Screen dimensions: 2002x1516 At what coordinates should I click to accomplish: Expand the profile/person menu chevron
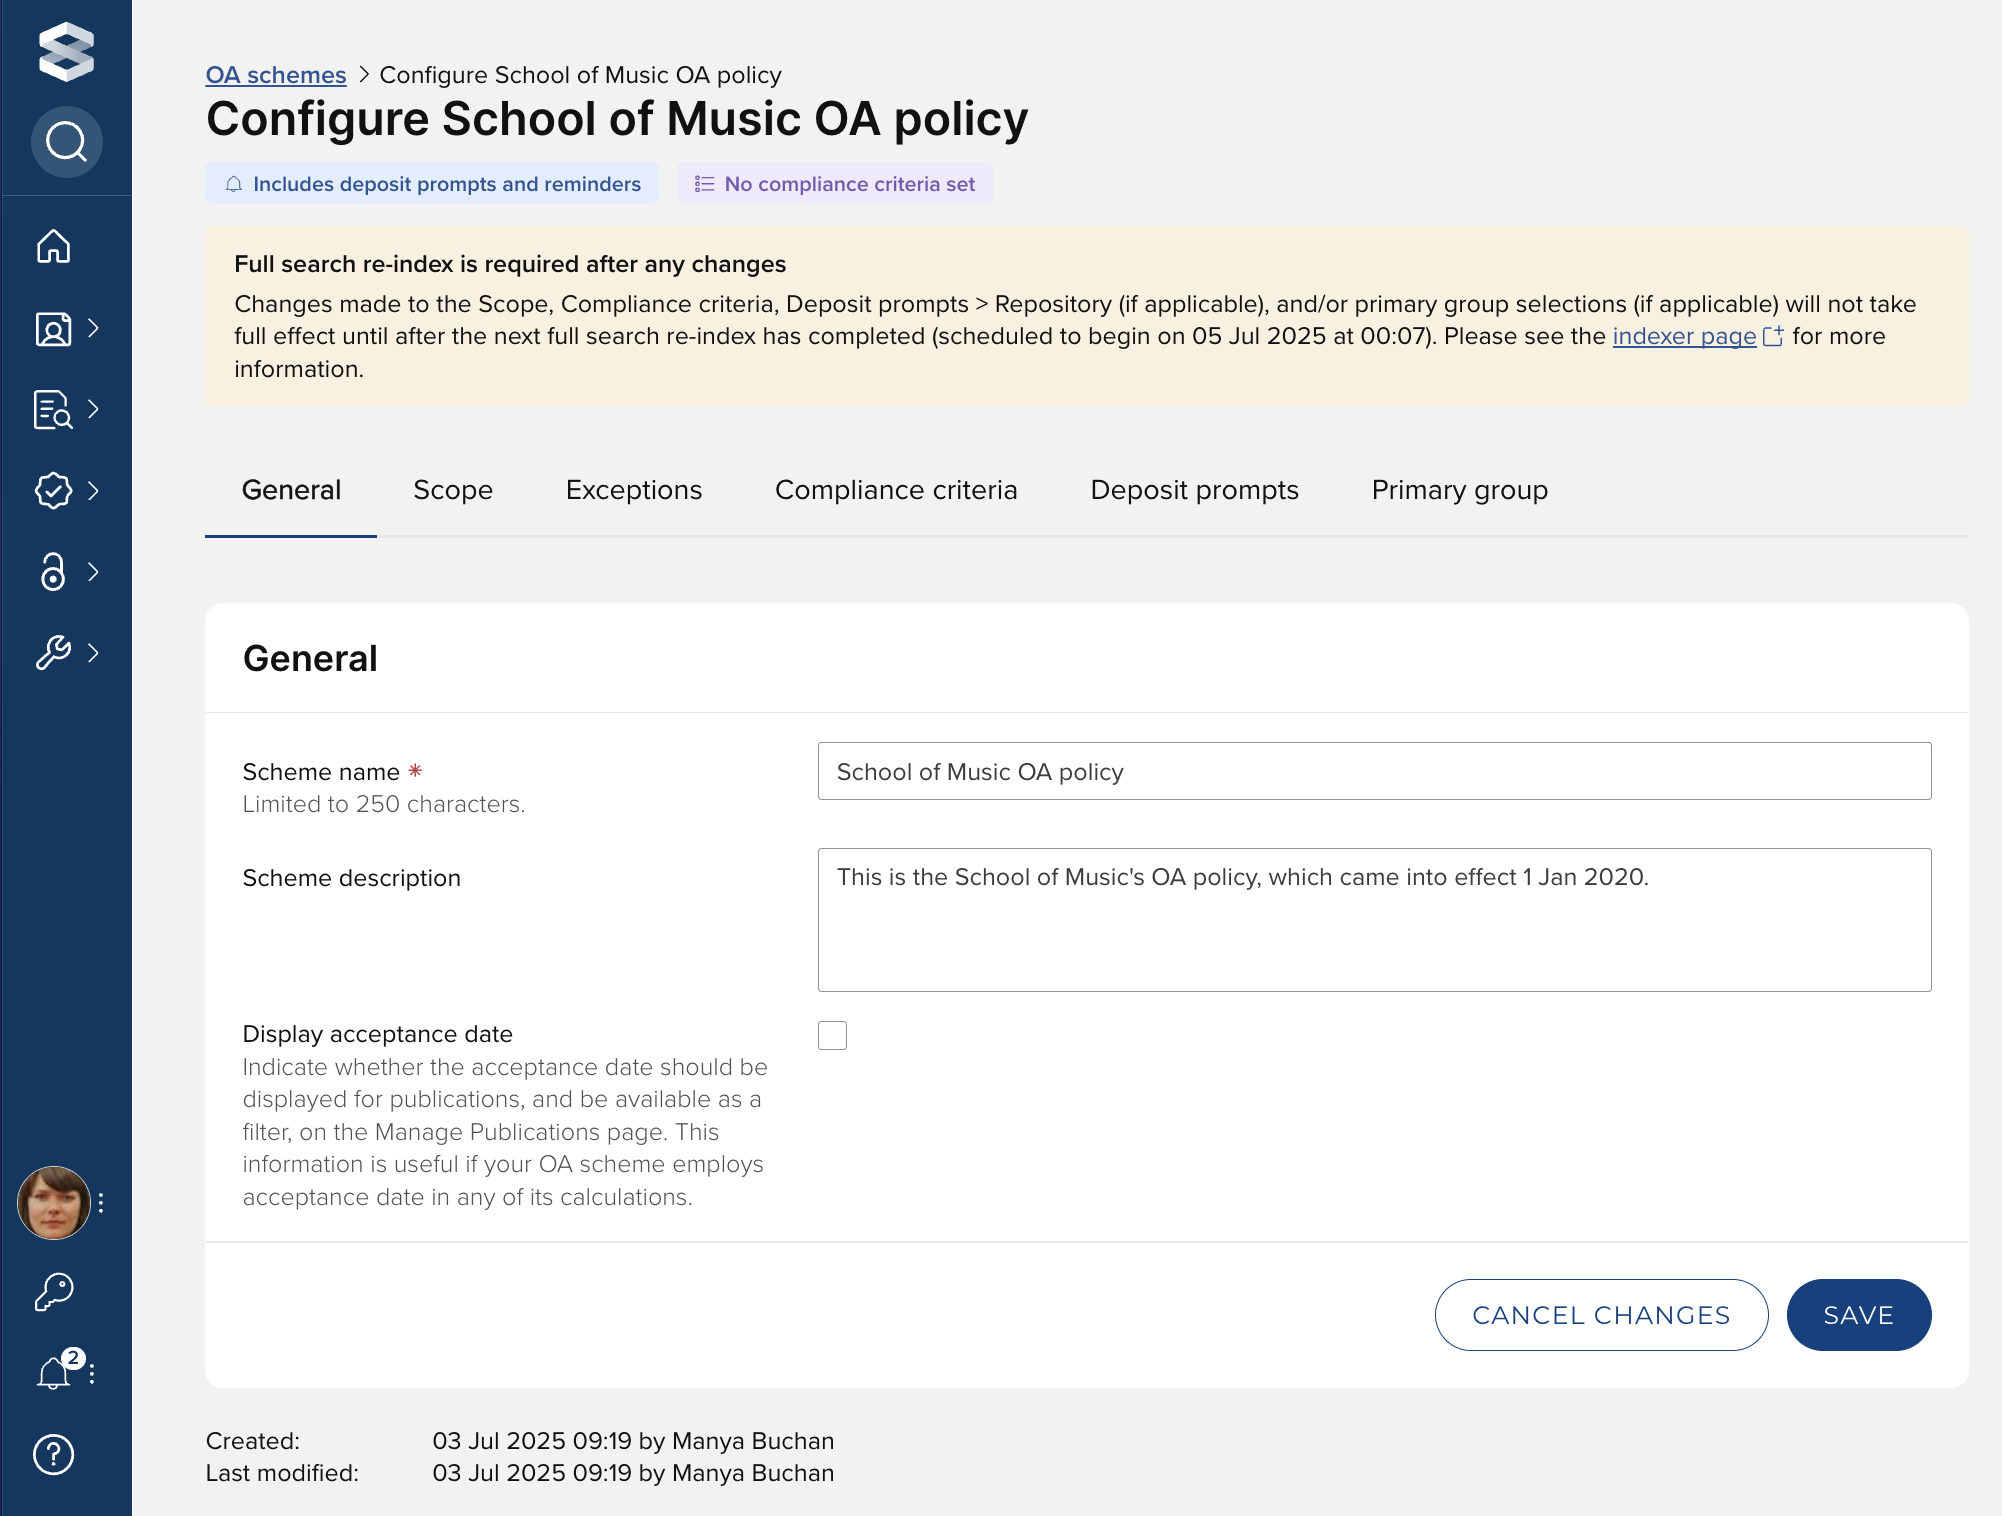click(x=94, y=328)
